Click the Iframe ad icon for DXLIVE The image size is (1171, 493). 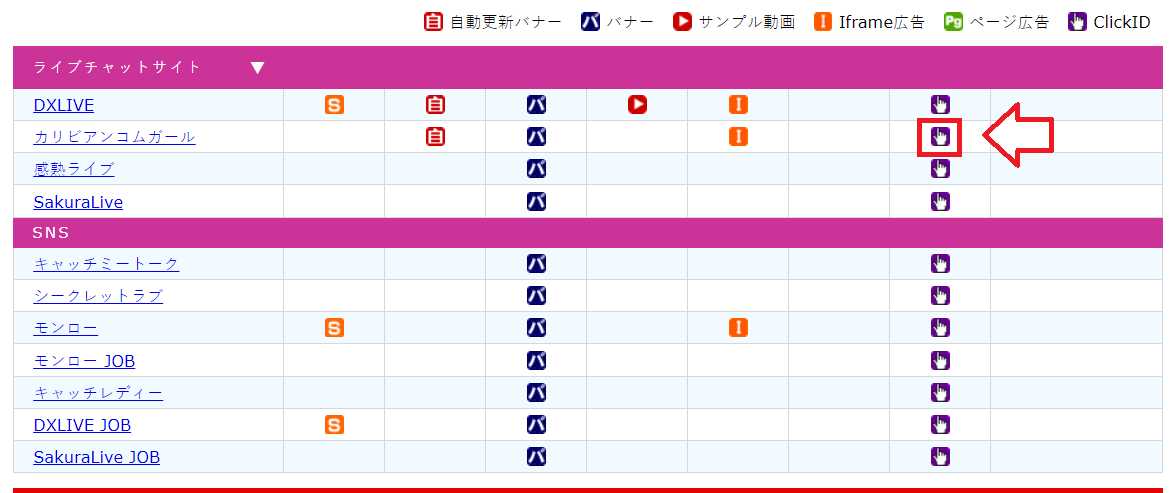738,105
